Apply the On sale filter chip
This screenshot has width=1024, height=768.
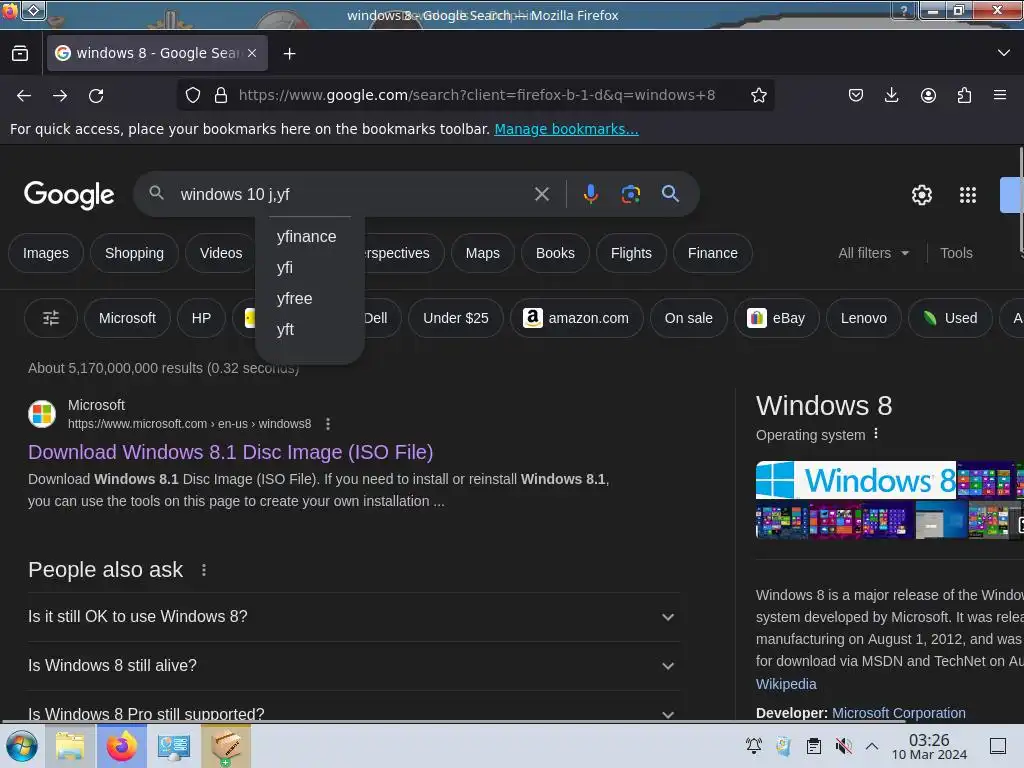coord(688,318)
